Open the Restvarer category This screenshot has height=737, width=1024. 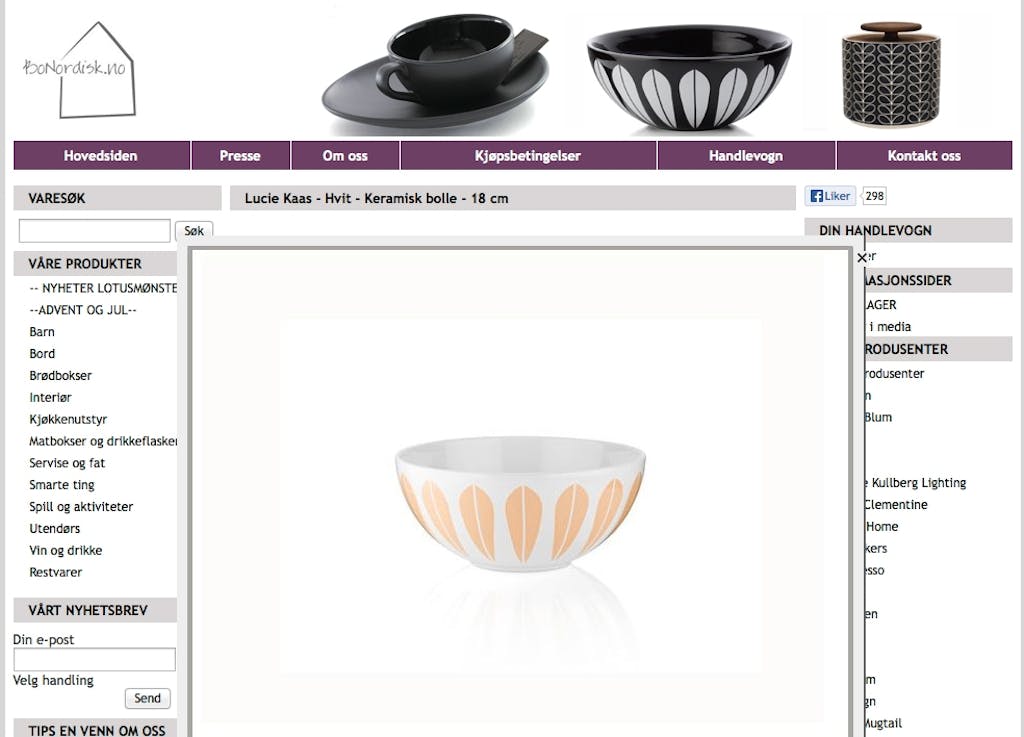(56, 572)
